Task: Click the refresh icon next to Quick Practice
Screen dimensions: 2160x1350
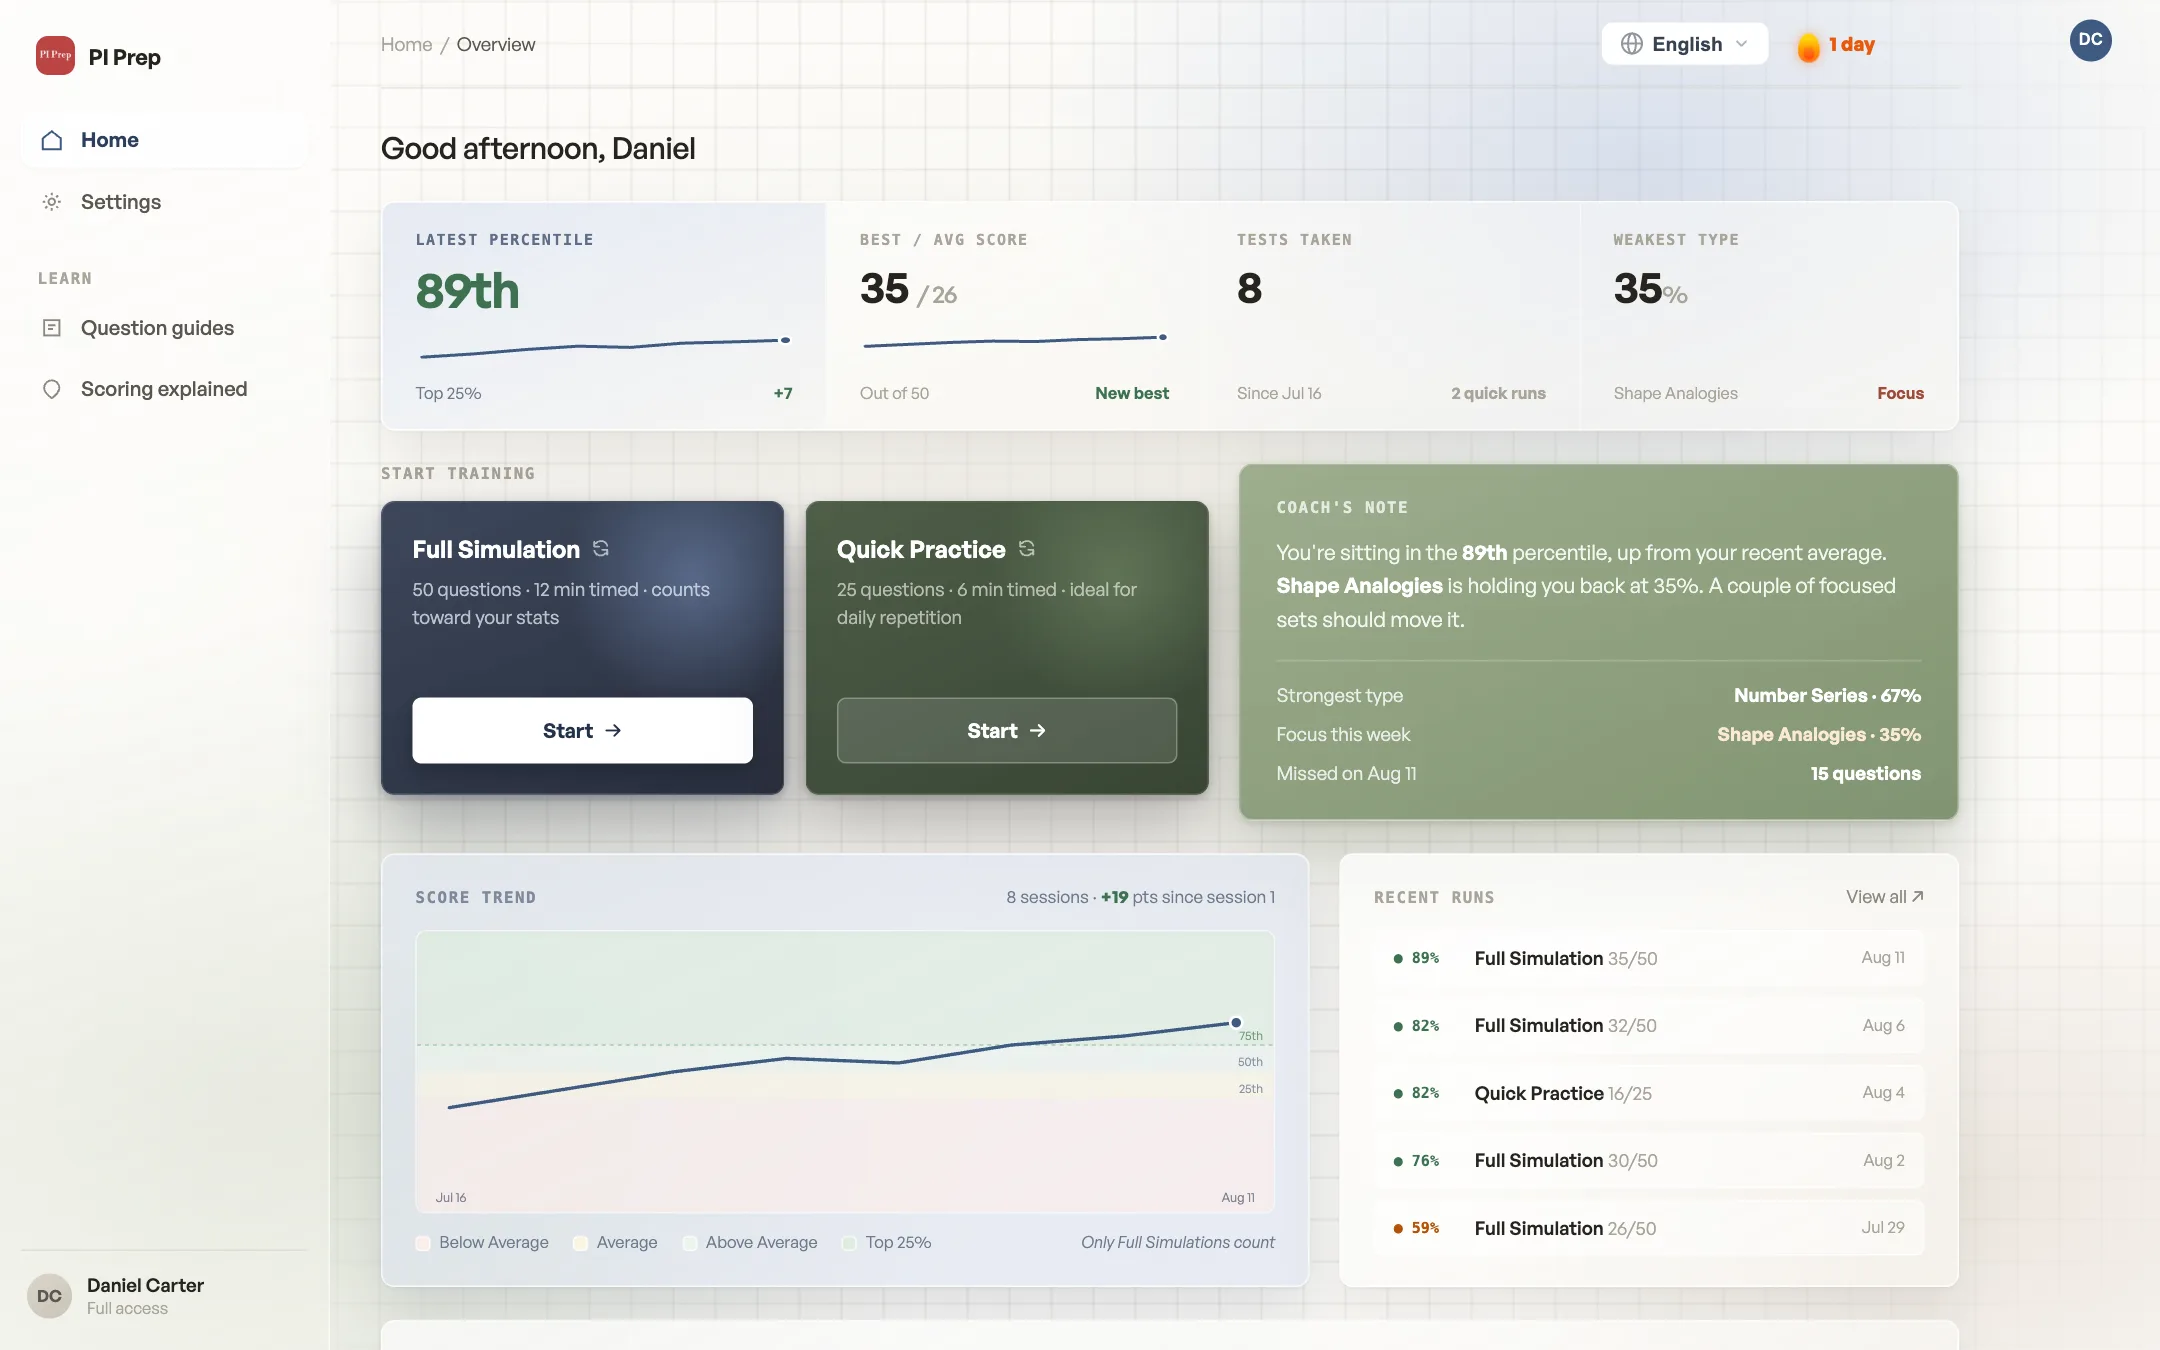Action: click(1027, 549)
